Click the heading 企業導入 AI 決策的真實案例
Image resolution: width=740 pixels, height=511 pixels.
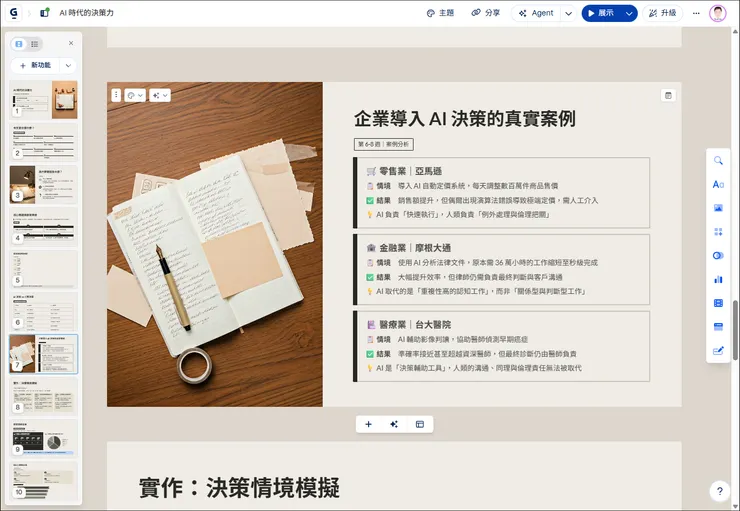pos(464,118)
